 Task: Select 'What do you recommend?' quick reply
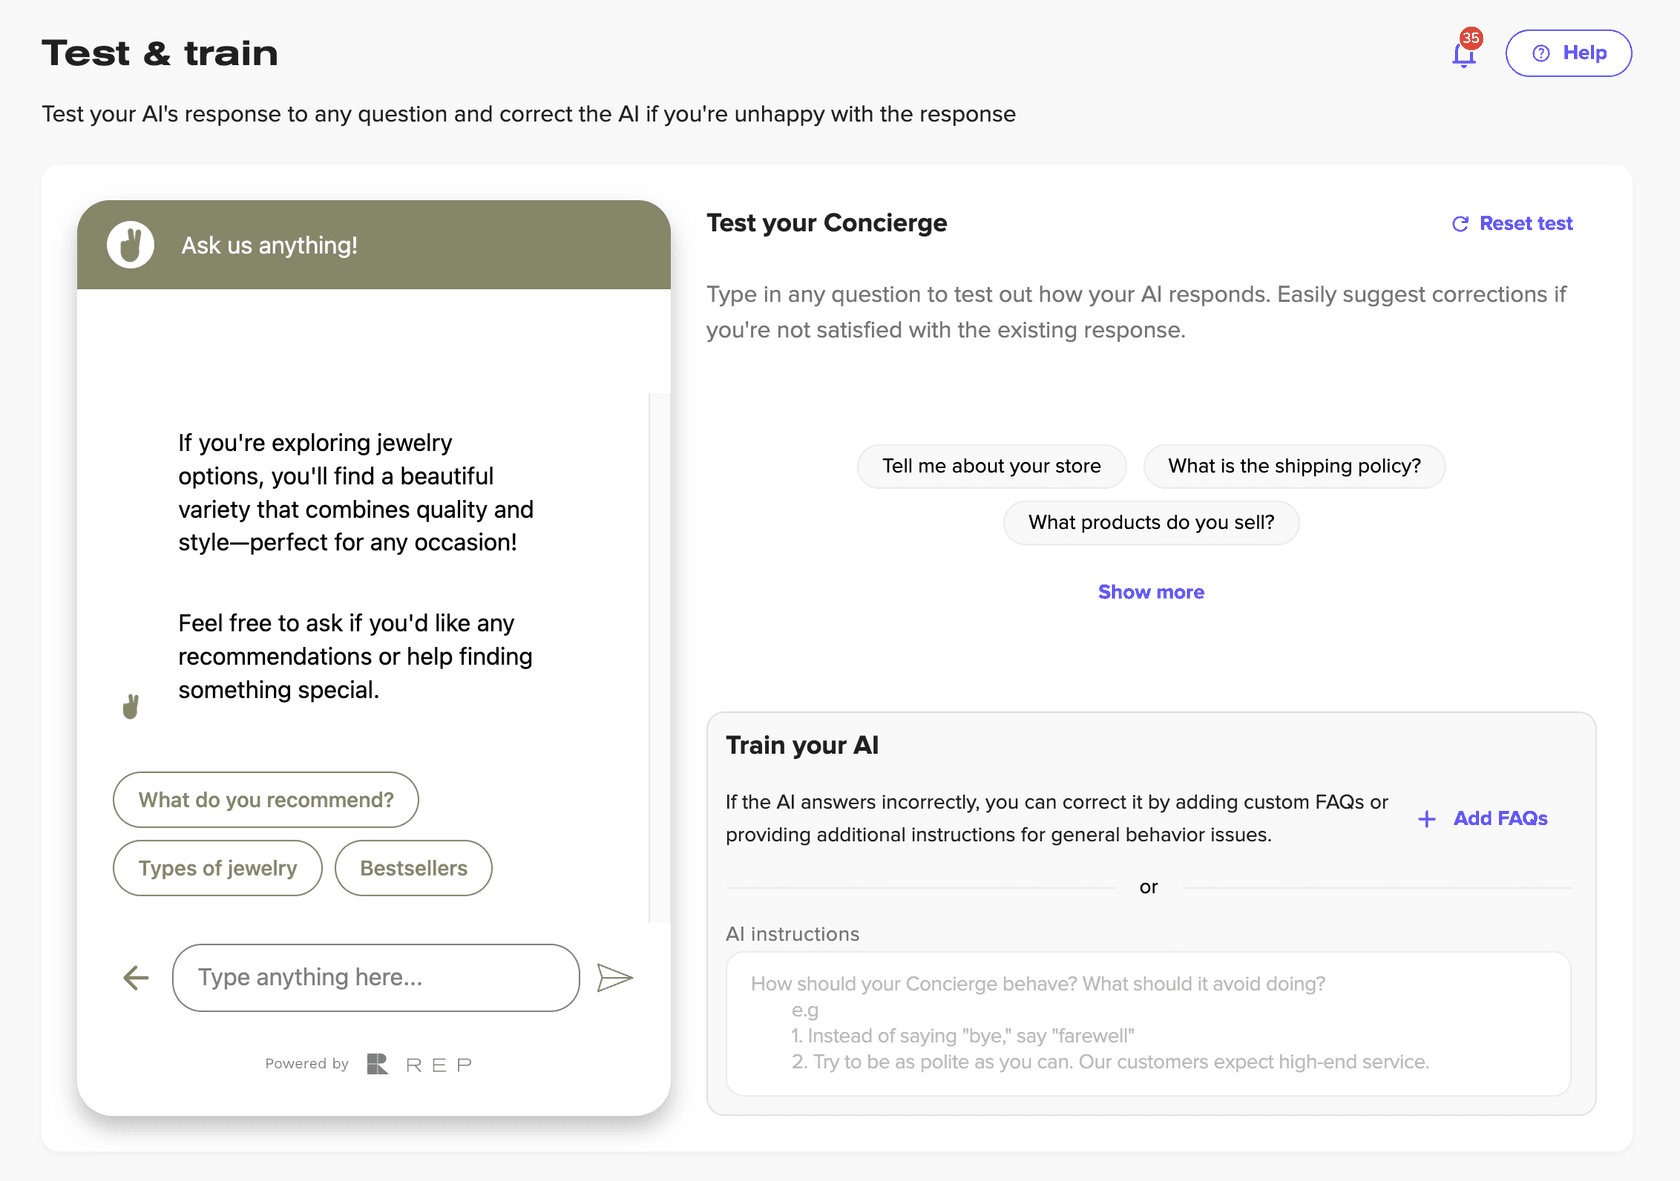(266, 800)
